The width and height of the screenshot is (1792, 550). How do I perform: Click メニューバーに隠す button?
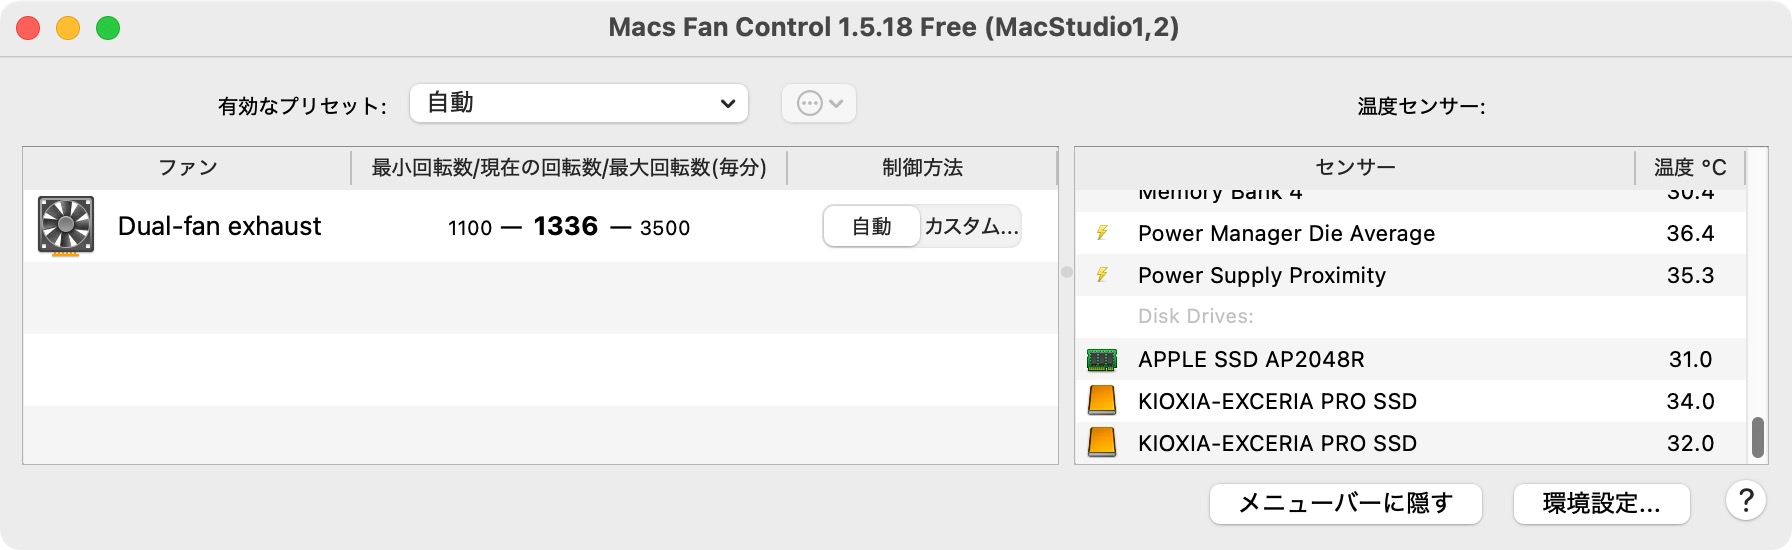(1345, 503)
